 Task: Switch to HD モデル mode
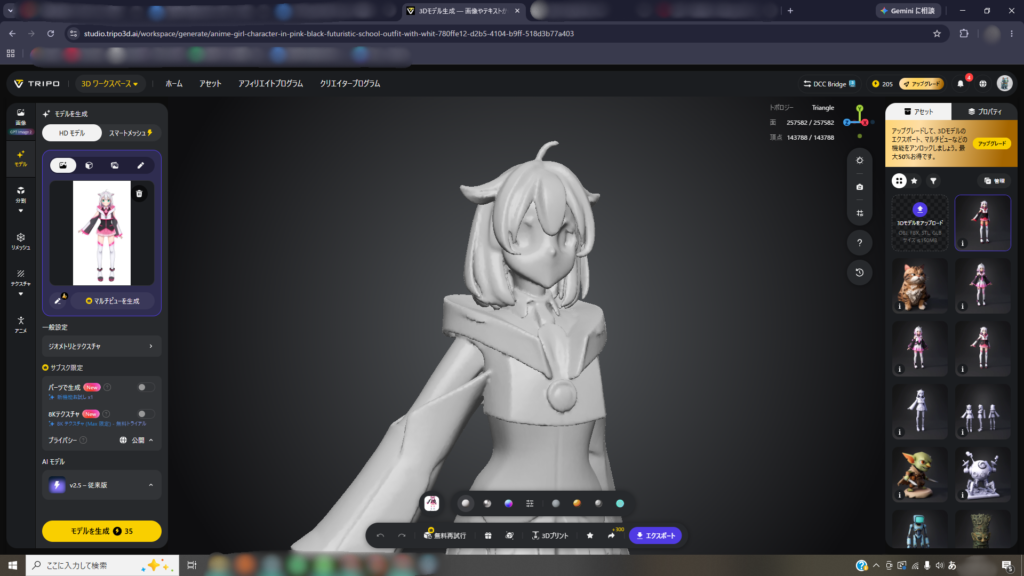point(72,133)
